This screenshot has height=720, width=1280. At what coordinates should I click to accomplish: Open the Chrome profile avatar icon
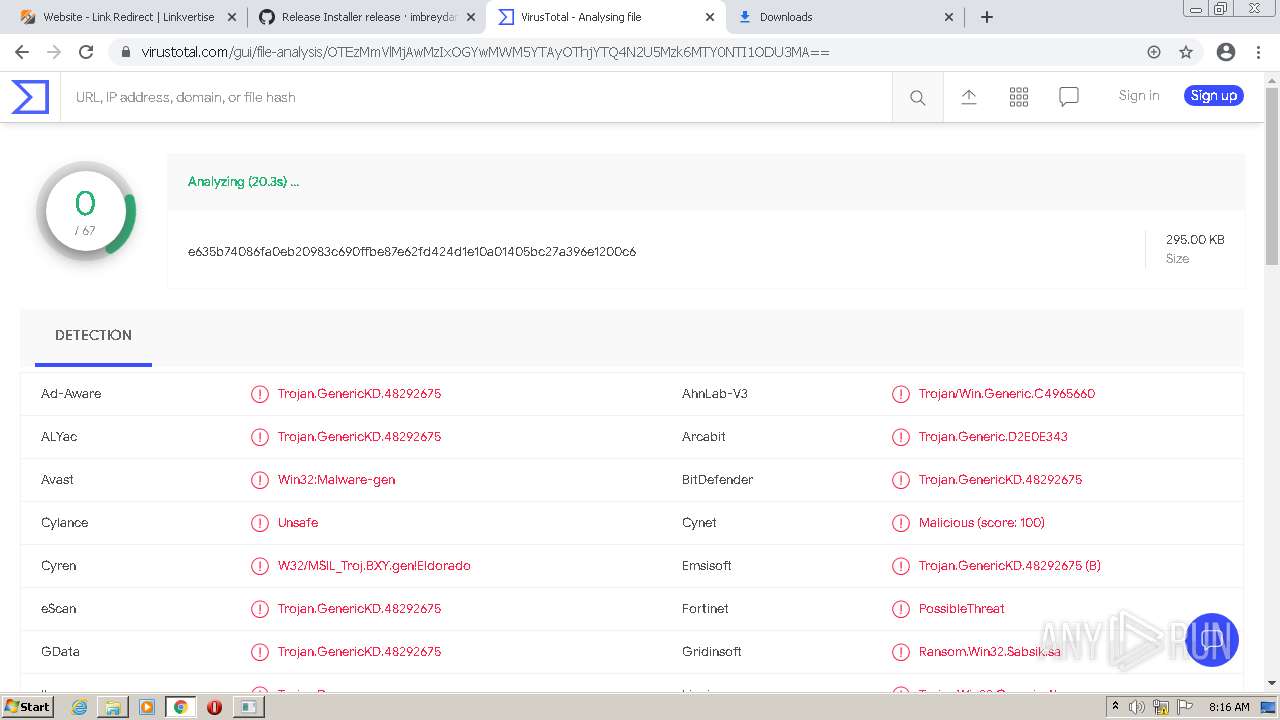pos(1225,52)
